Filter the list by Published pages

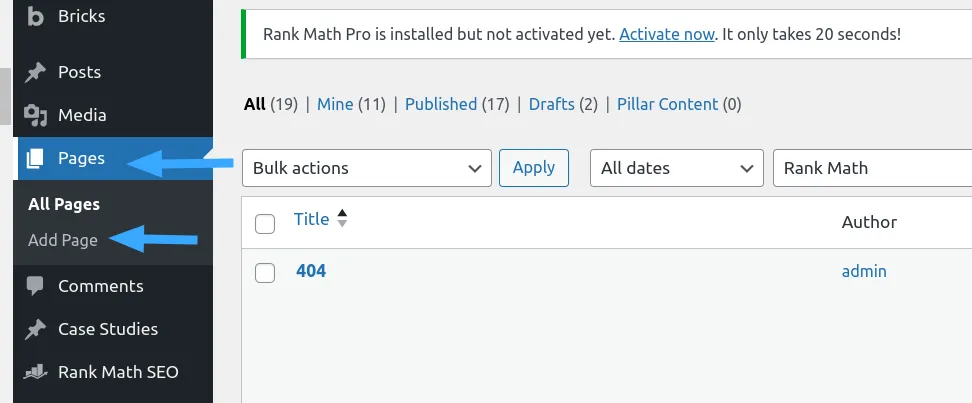coord(441,104)
